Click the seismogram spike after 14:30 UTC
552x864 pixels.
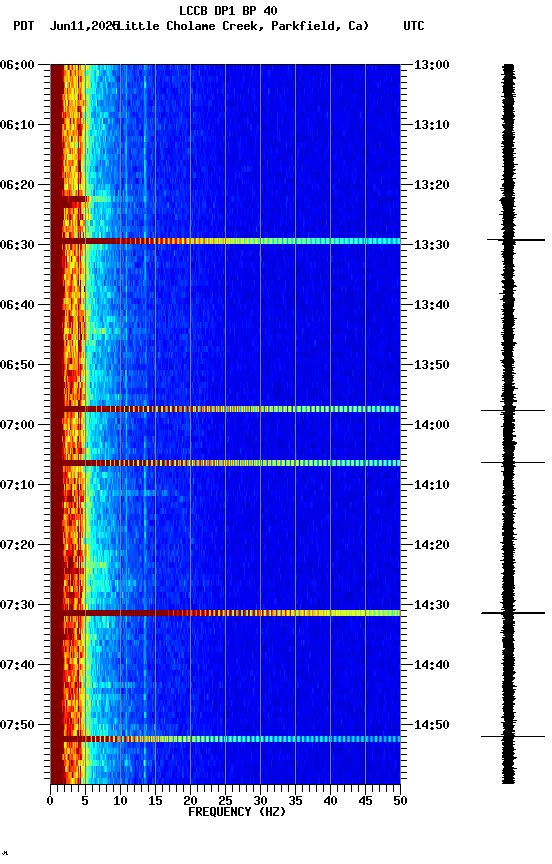click(x=513, y=613)
